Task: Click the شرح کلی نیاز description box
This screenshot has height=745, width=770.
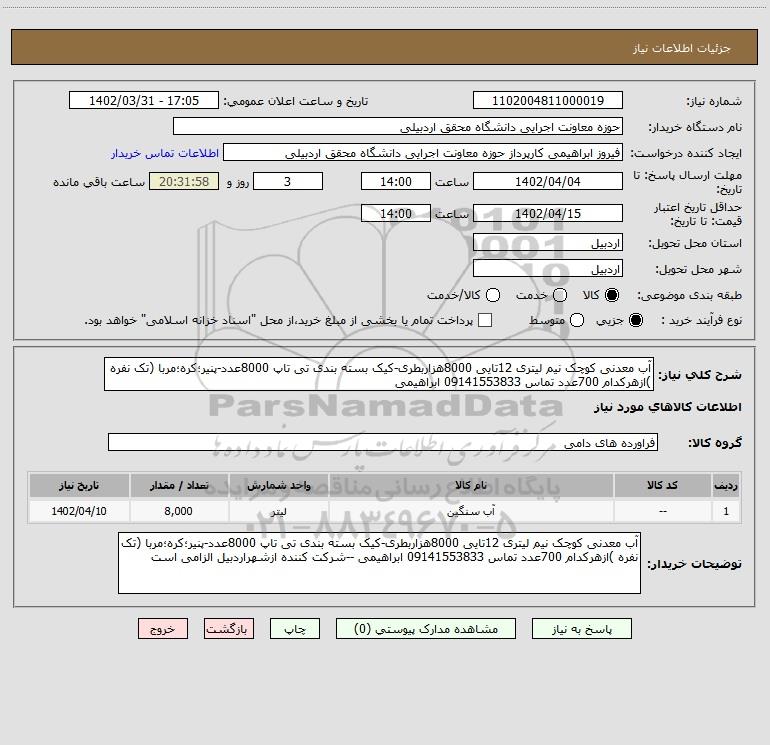Action: [379, 375]
